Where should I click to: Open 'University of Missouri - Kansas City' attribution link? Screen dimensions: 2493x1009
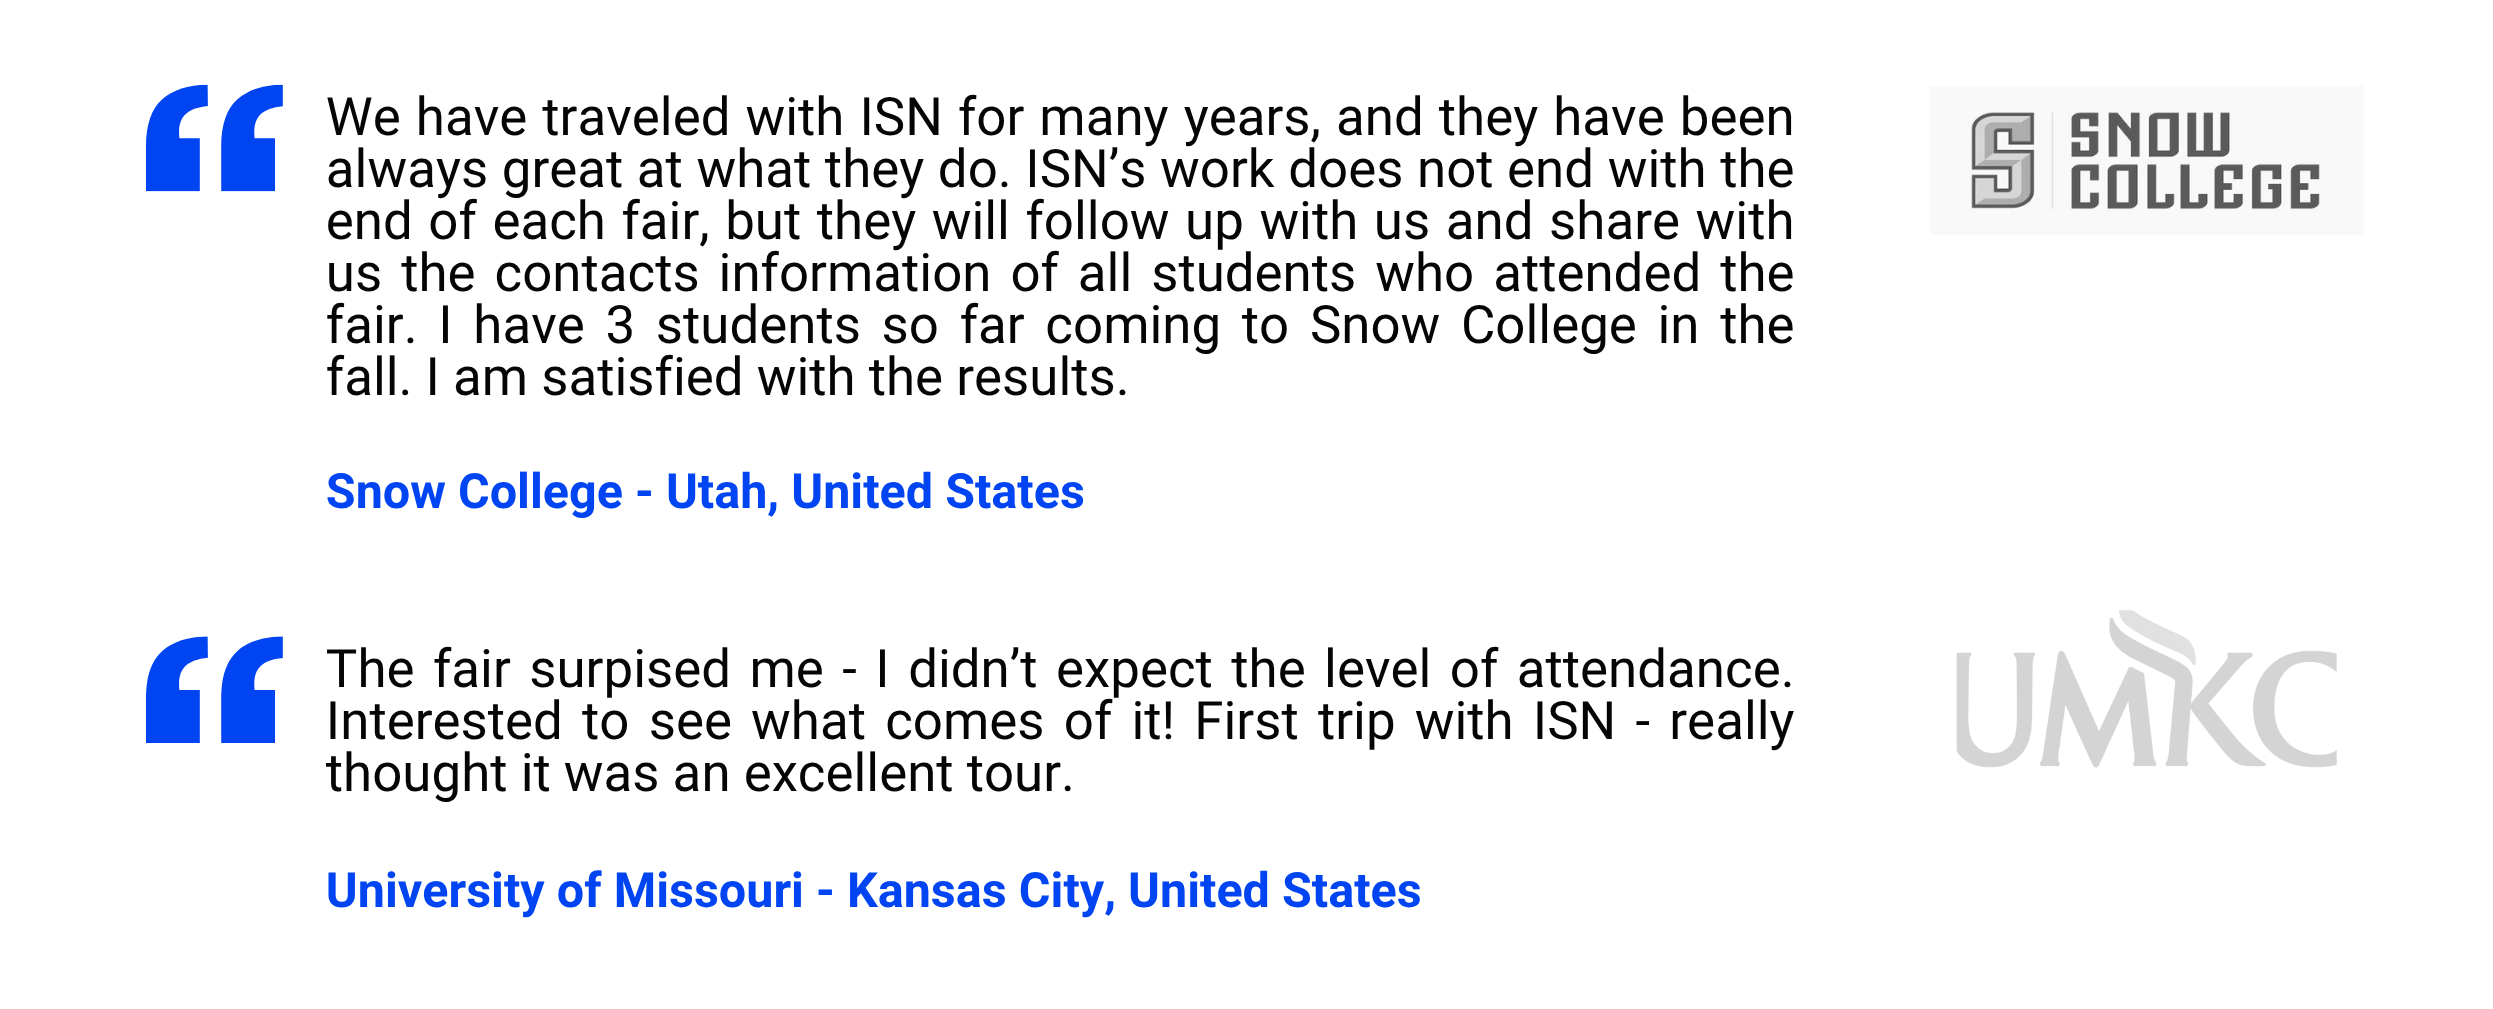coord(873,891)
